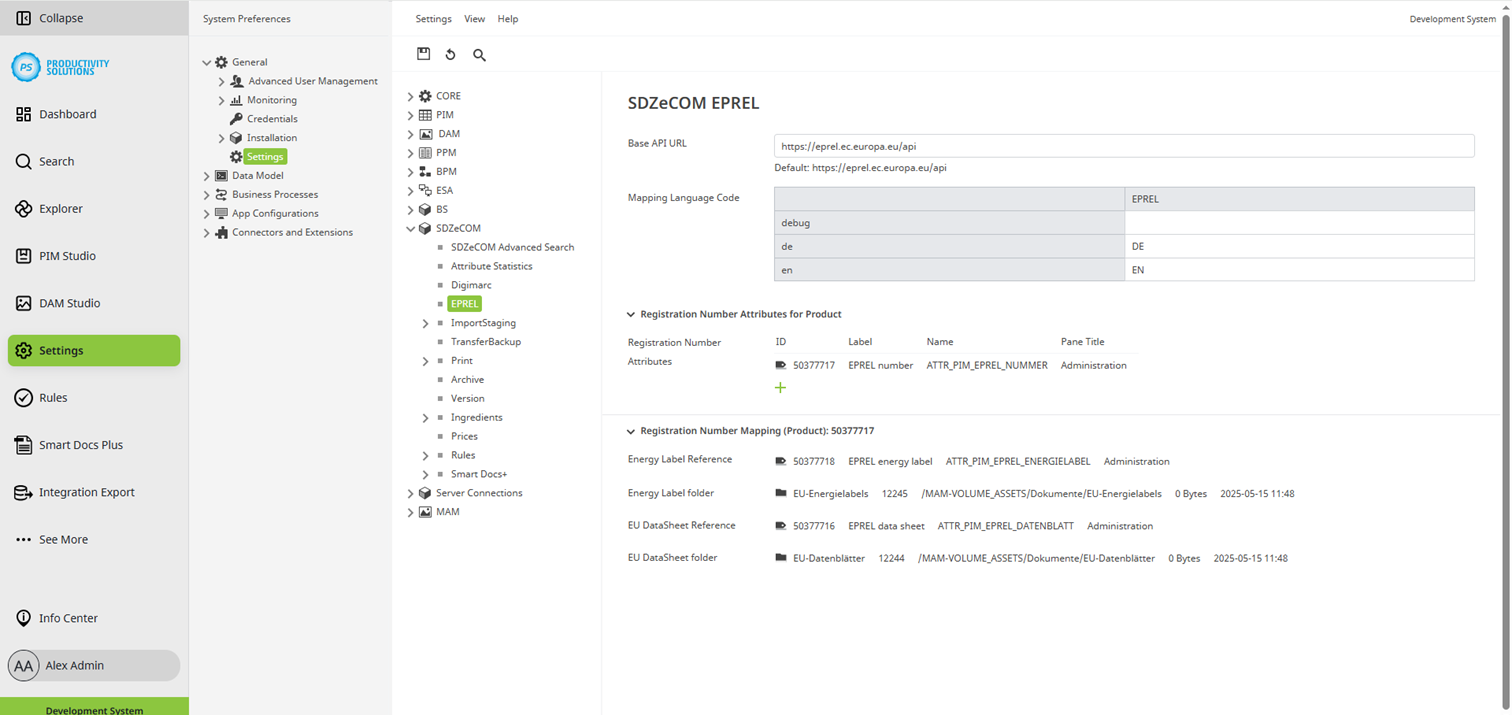Click the Reload icon next to Save

[x=450, y=54]
